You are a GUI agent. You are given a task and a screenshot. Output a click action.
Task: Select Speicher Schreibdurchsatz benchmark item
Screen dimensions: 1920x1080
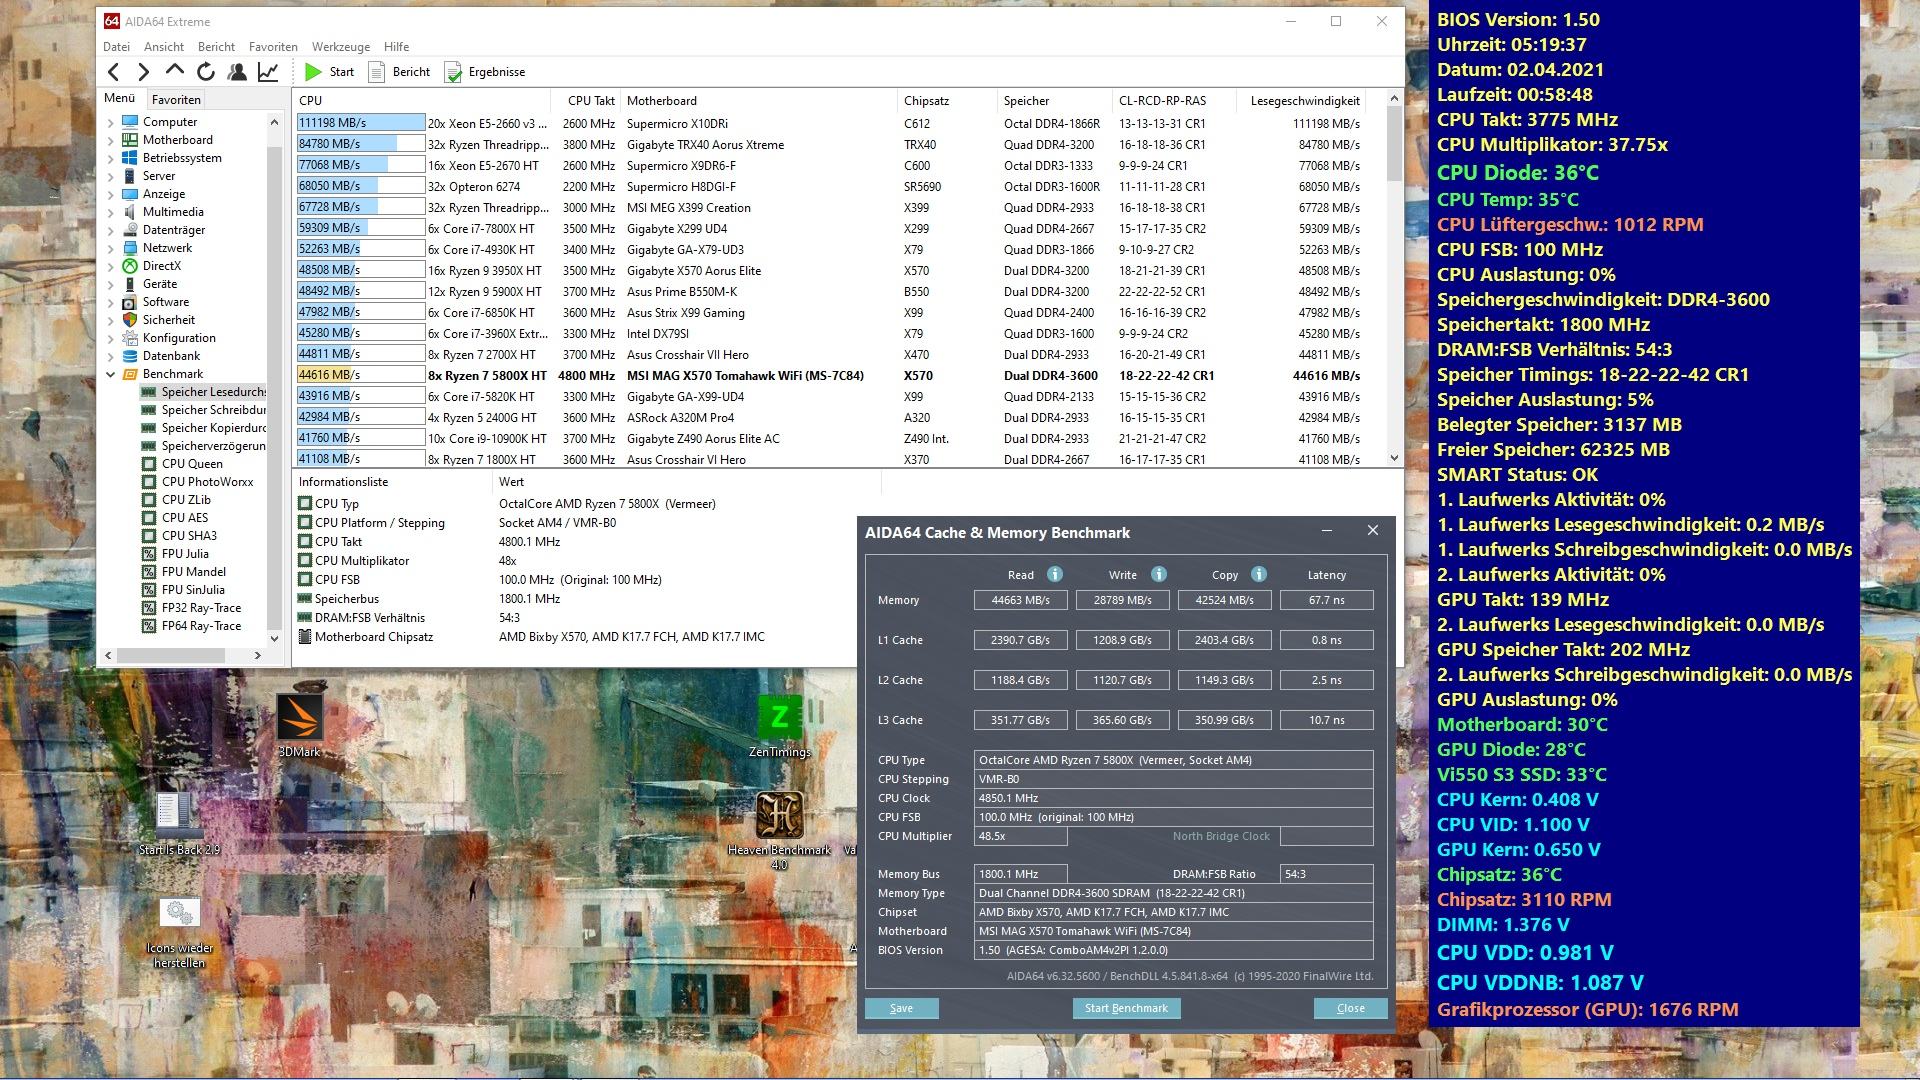[x=203, y=410]
